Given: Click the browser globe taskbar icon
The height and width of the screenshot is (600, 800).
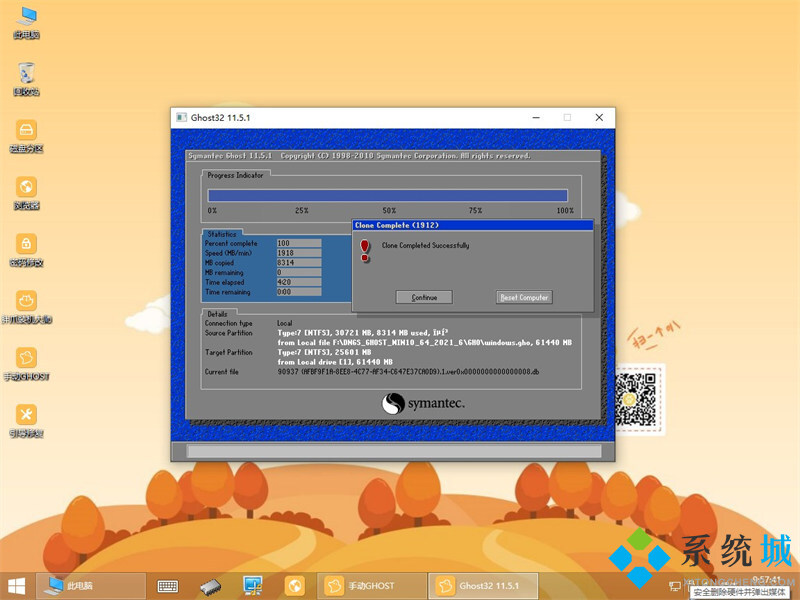Looking at the screenshot, I should 295,586.
